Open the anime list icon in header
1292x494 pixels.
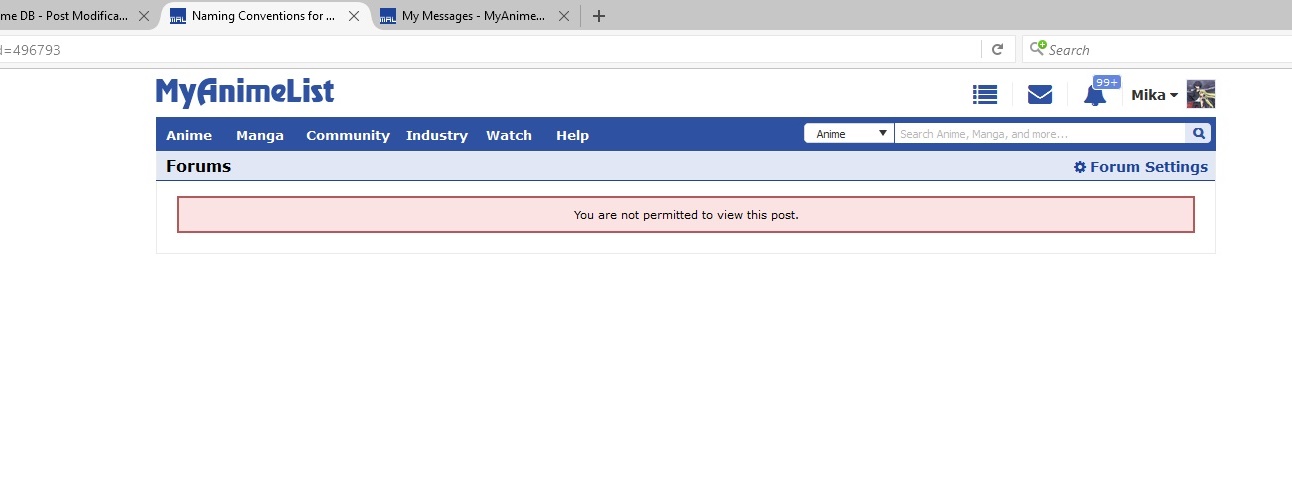pos(985,95)
